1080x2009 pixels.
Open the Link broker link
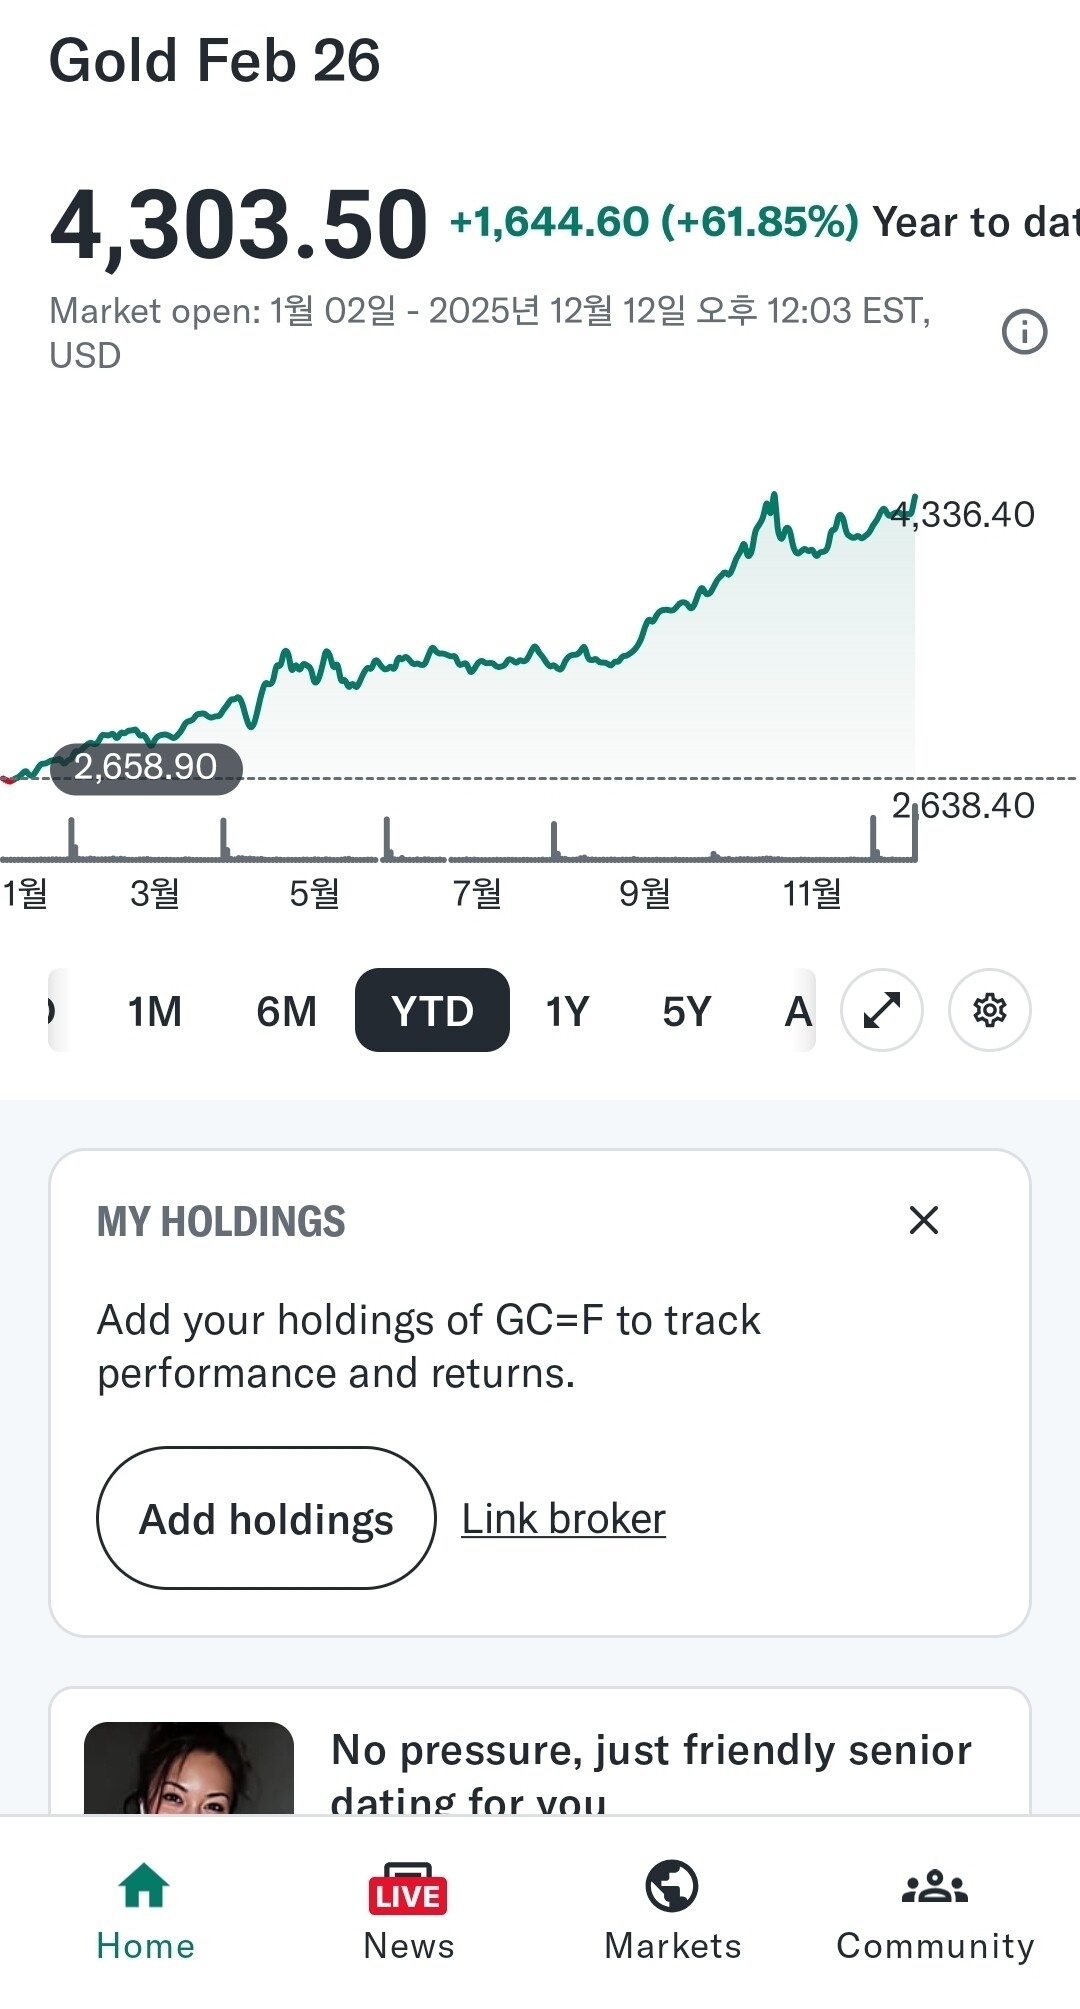point(563,1518)
